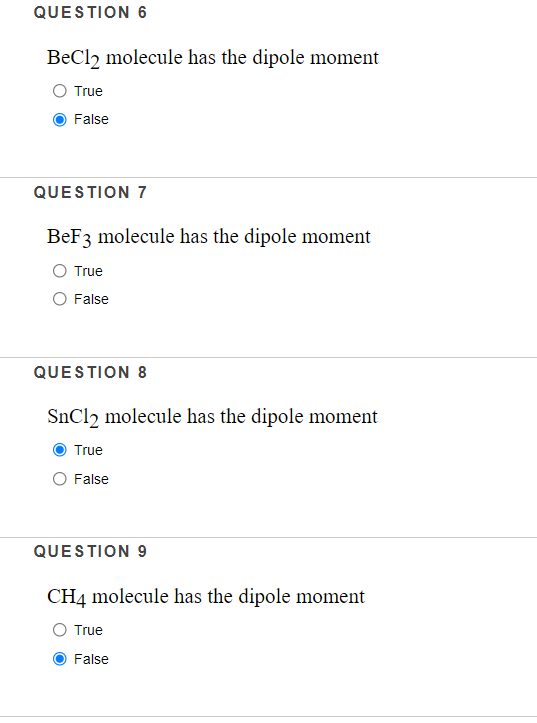This screenshot has width=537, height=723.
Task: Click selected False radio circle for Question 9
Action: pos(59,658)
